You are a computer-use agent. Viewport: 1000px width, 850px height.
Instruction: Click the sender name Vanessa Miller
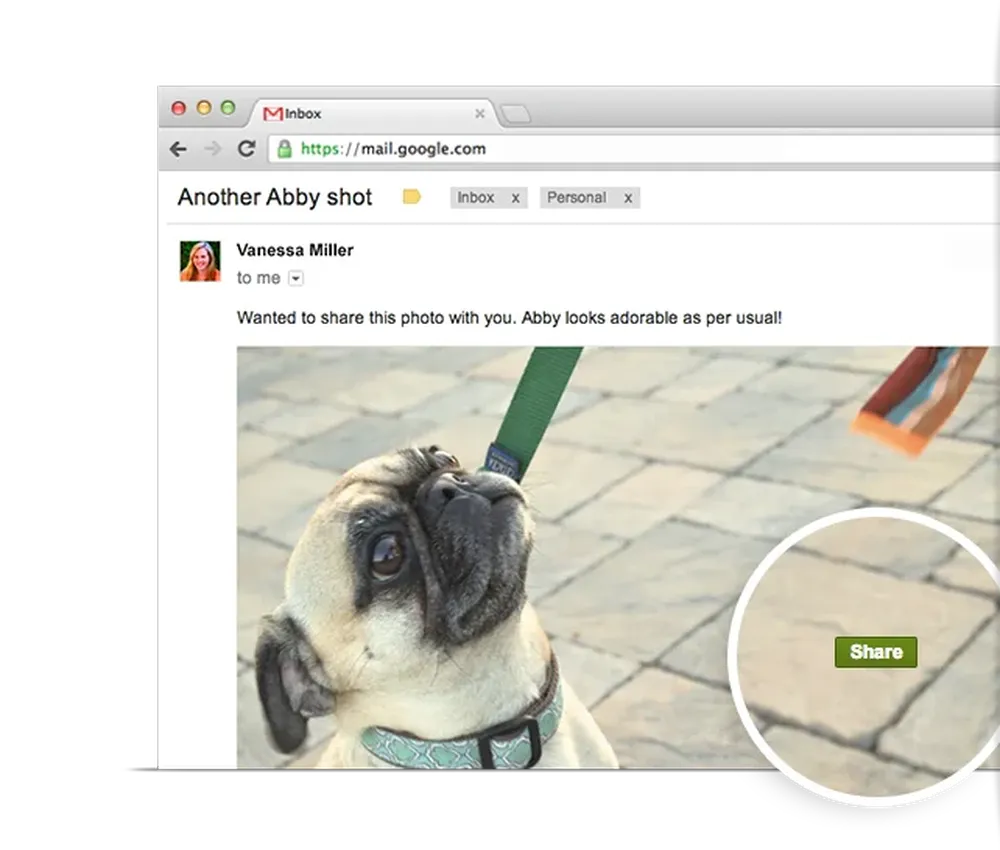(294, 250)
